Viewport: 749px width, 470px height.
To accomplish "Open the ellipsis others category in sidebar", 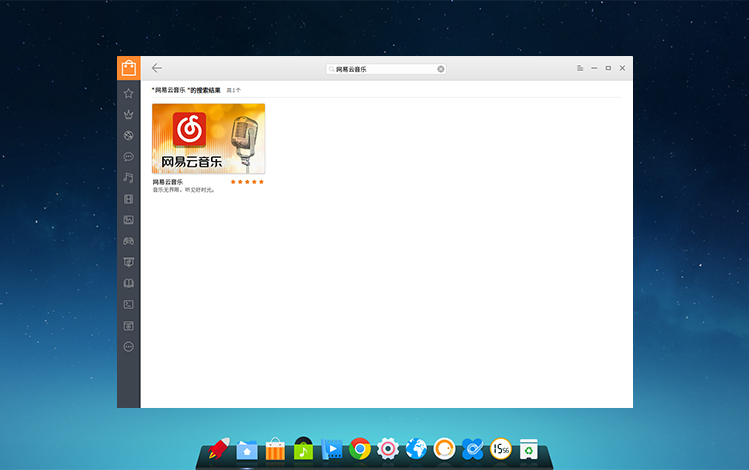I will [x=128, y=347].
